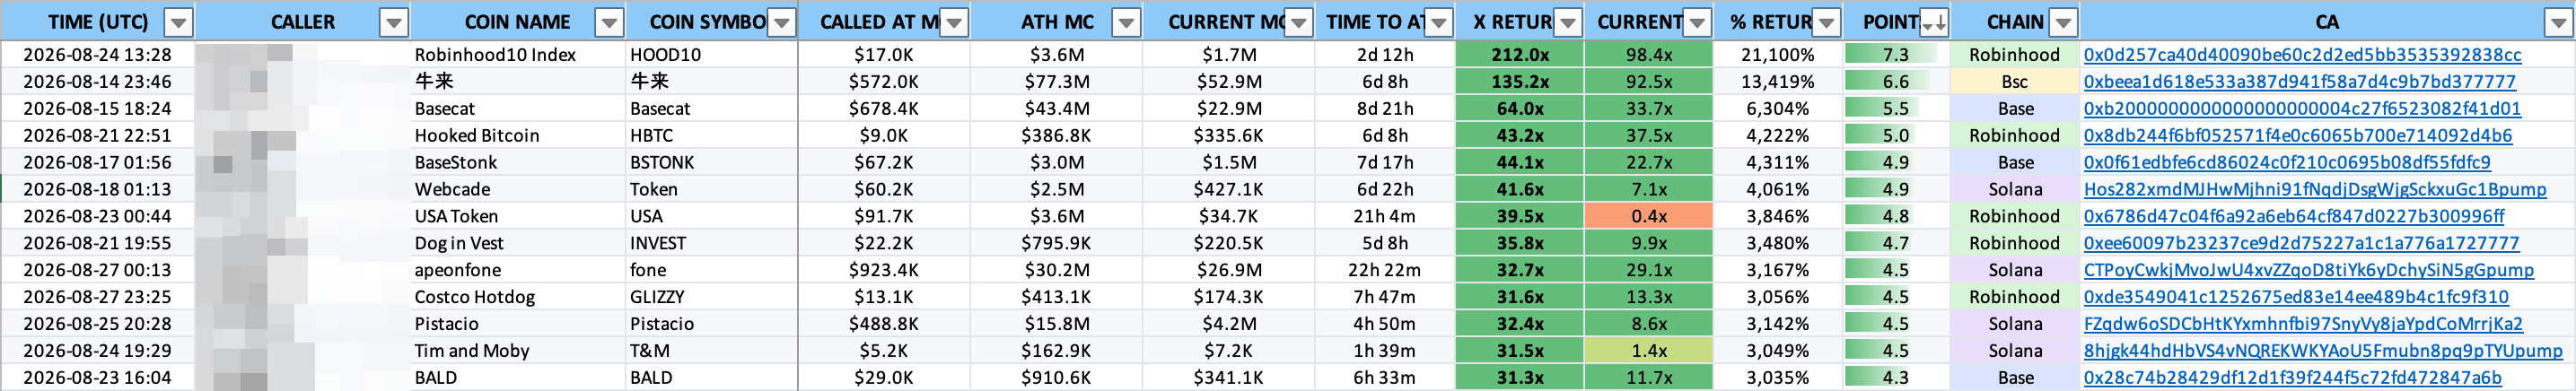Select the yellow-green 1.4x current cell
Viewport: 2576px width, 391px height.
1649,352
